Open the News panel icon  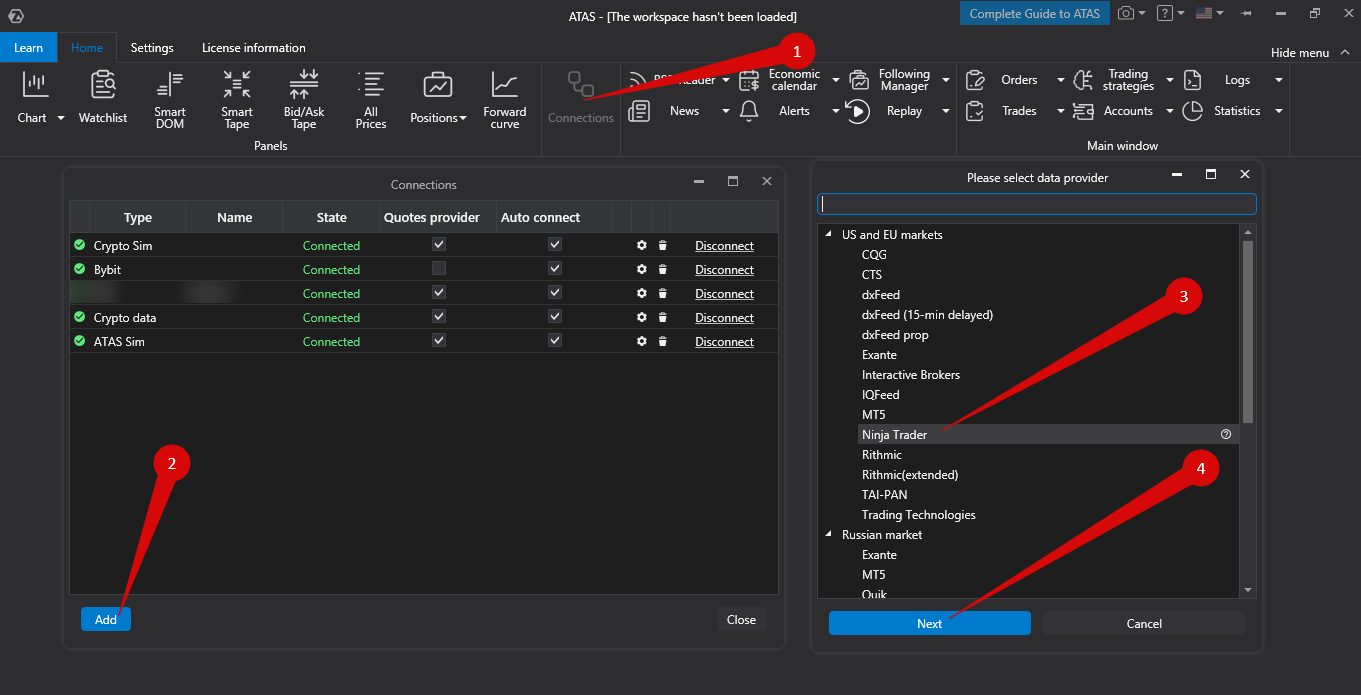tap(640, 111)
